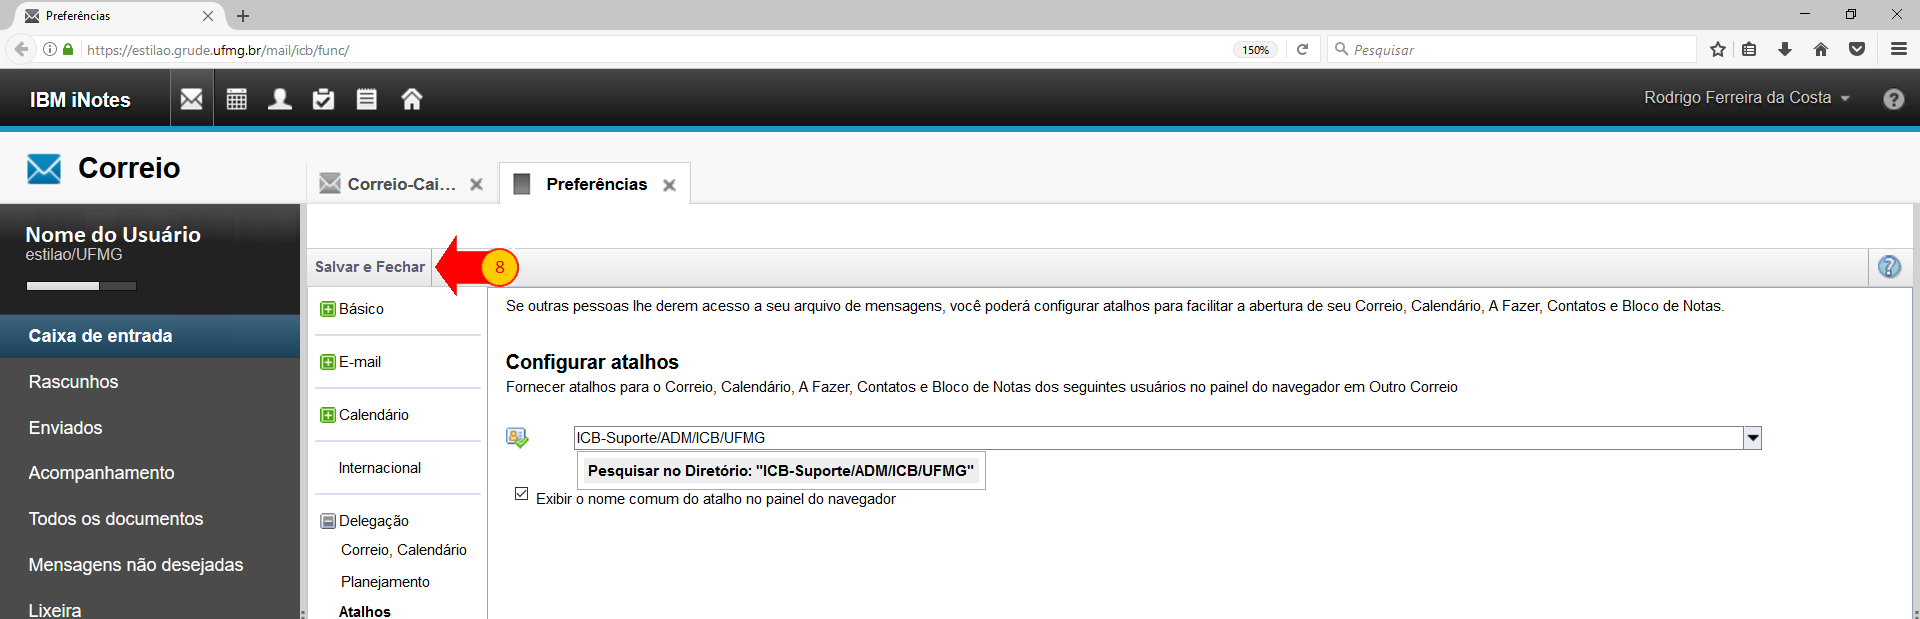Viewport: 1920px width, 619px height.
Task: Click the help question mark beside user name
Action: [x=1893, y=99]
